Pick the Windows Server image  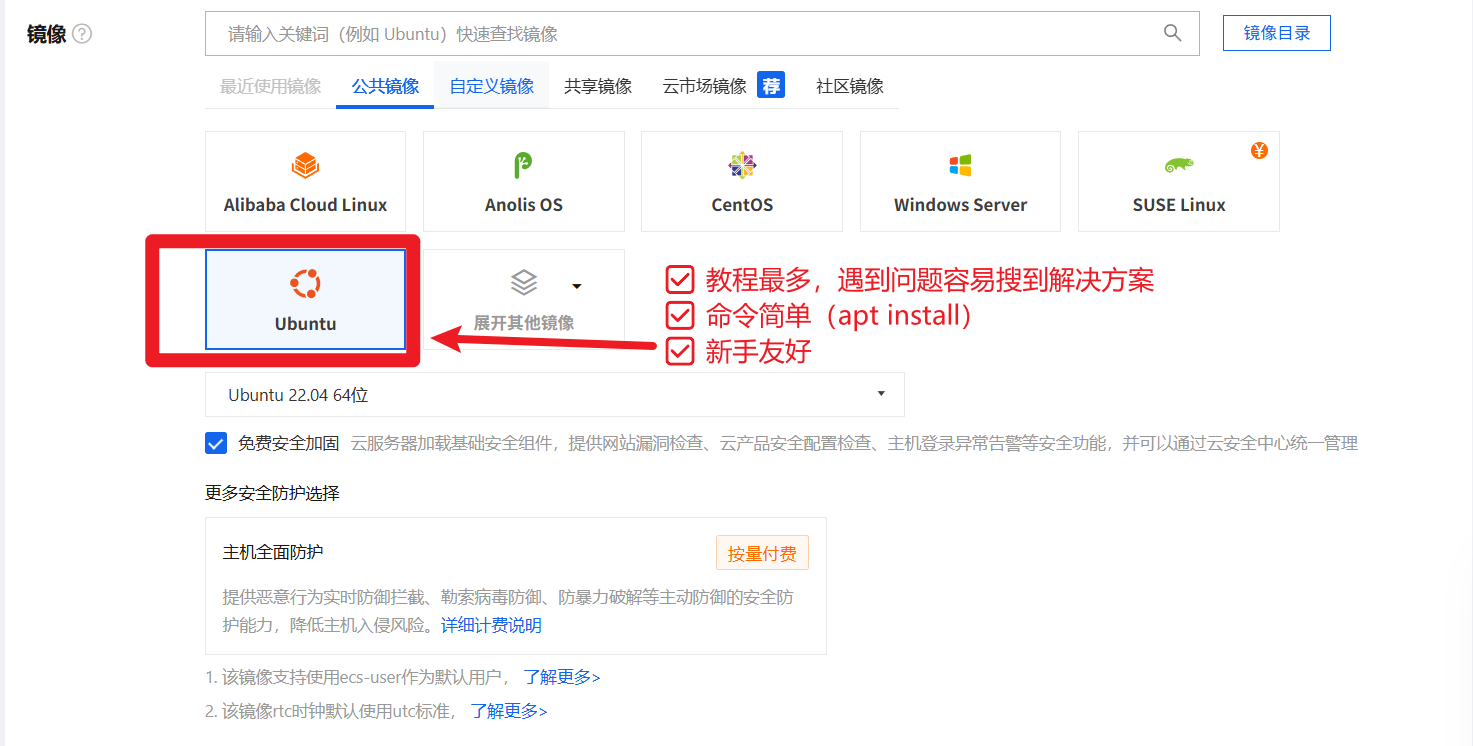point(959,181)
